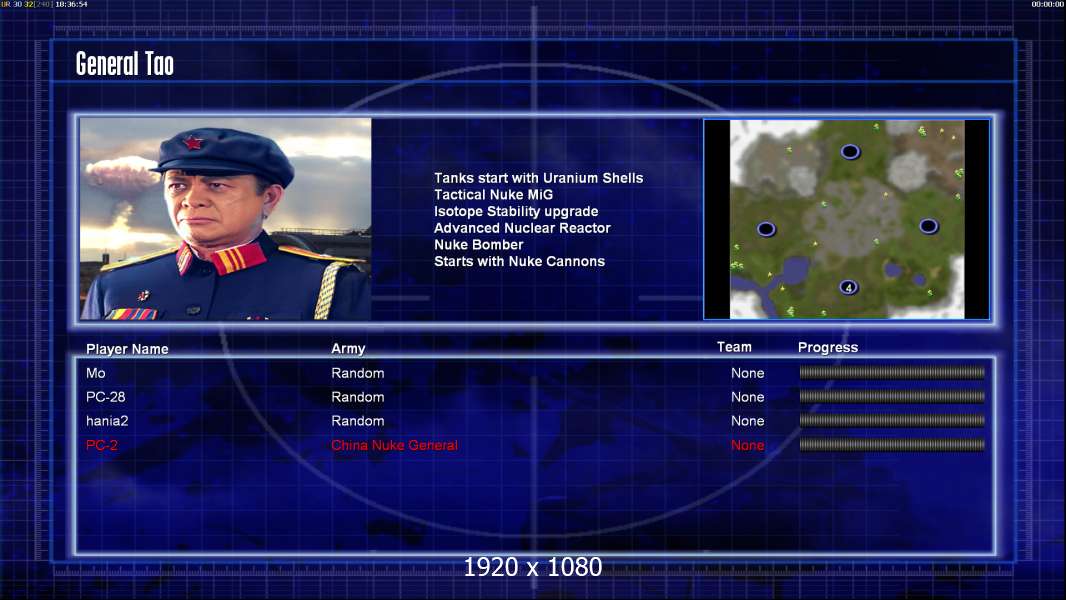This screenshot has height=600, width=1066.
Task: Click red team None for PC-2
Action: tap(748, 445)
